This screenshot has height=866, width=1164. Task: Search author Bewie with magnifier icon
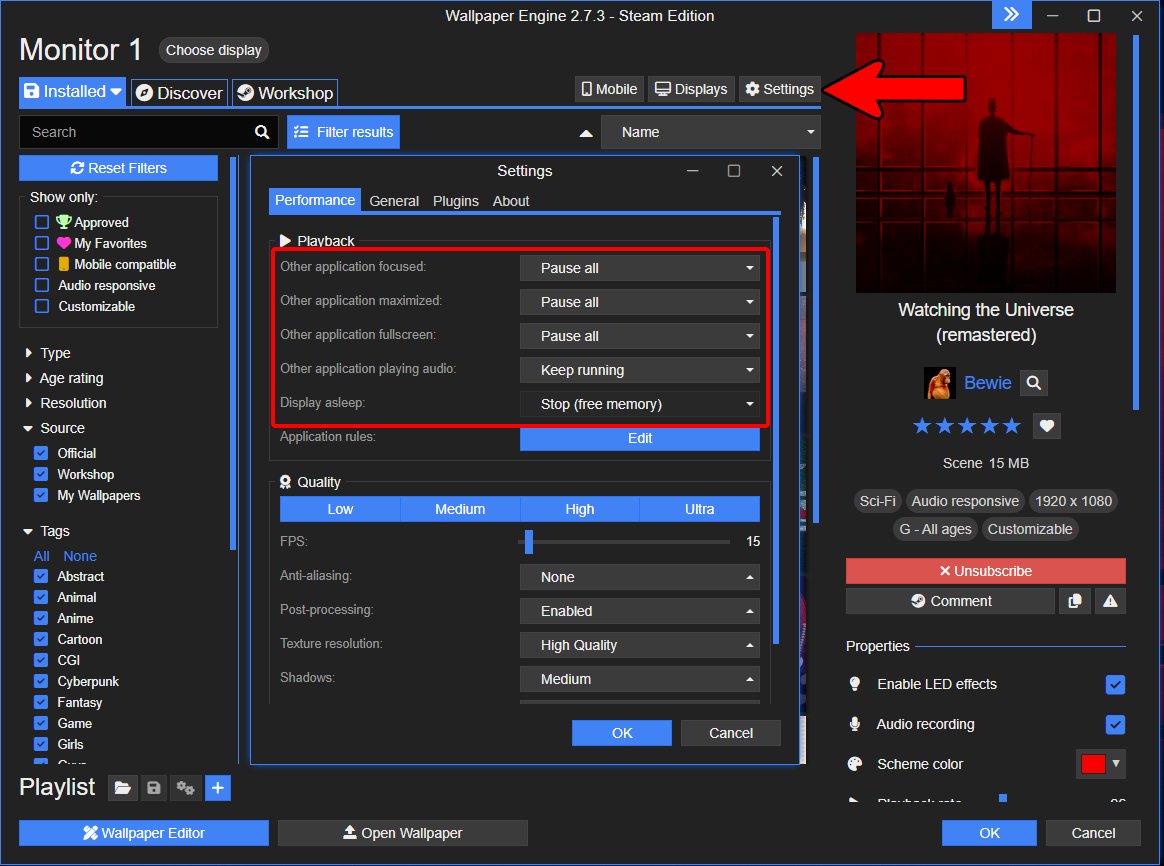tap(1033, 383)
